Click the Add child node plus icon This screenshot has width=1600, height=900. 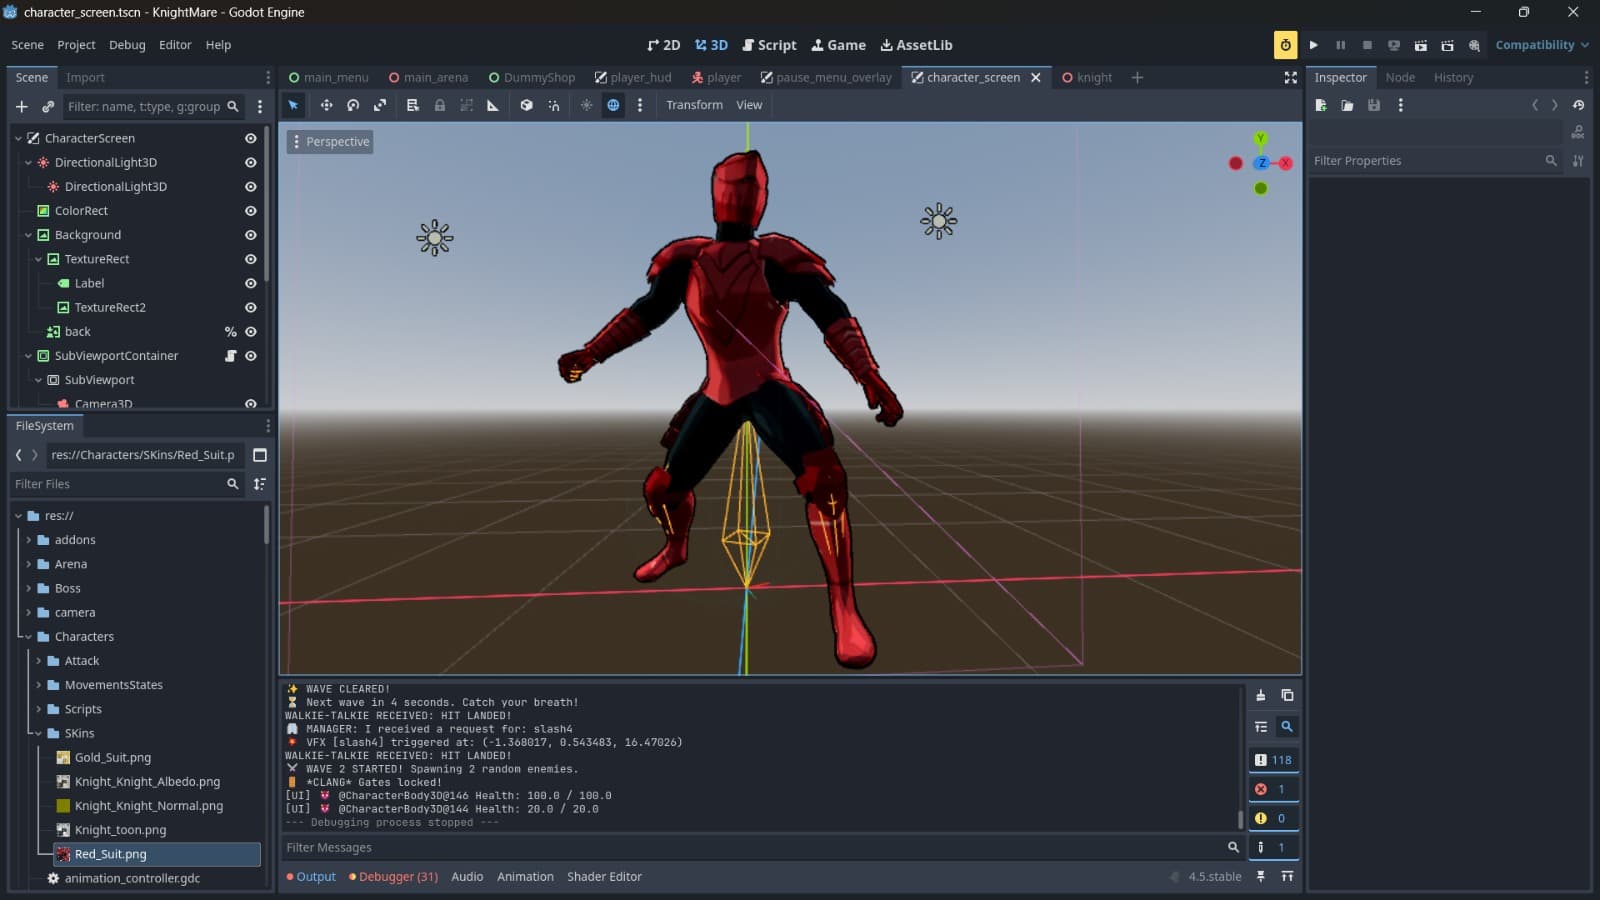pos(22,106)
